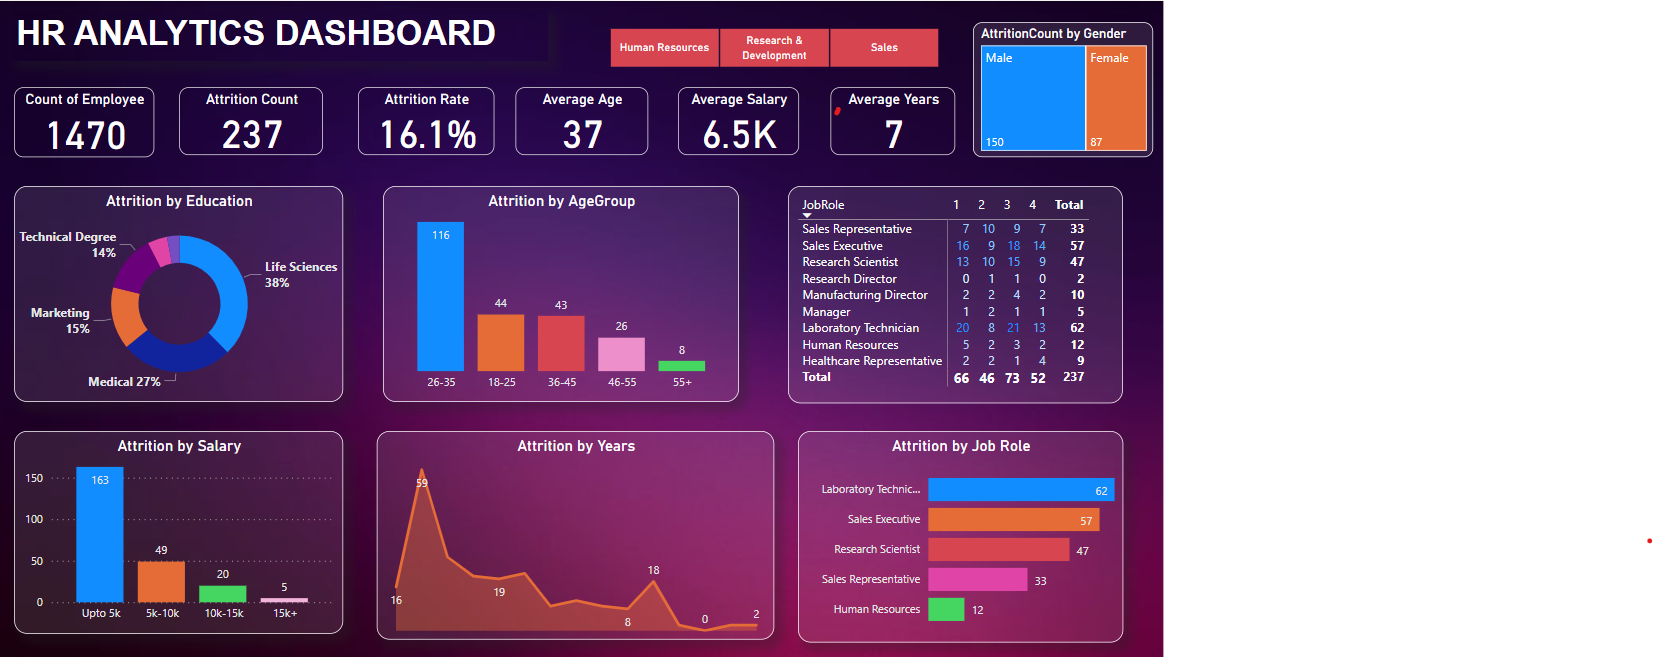Click the peak labeled 59 in Years chart
Image resolution: width=1653 pixels, height=657 pixels.
click(x=421, y=470)
